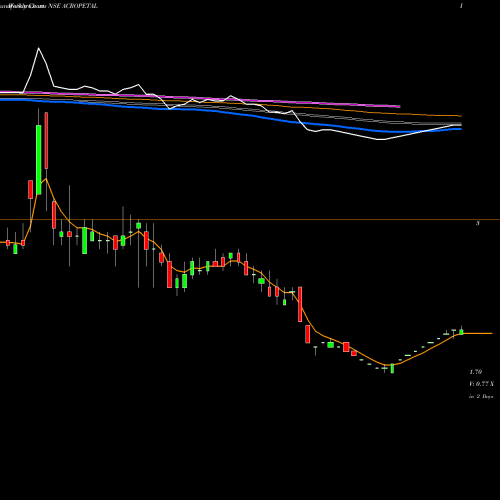
Task: Click the 1.70 price value label
Action: (x=476, y=372)
